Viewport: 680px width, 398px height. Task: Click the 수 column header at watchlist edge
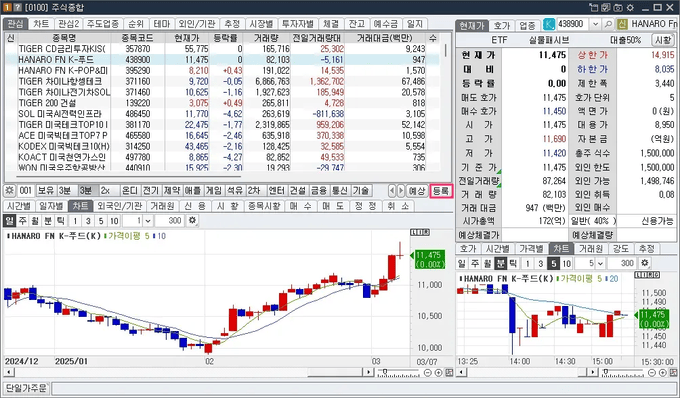432,38
